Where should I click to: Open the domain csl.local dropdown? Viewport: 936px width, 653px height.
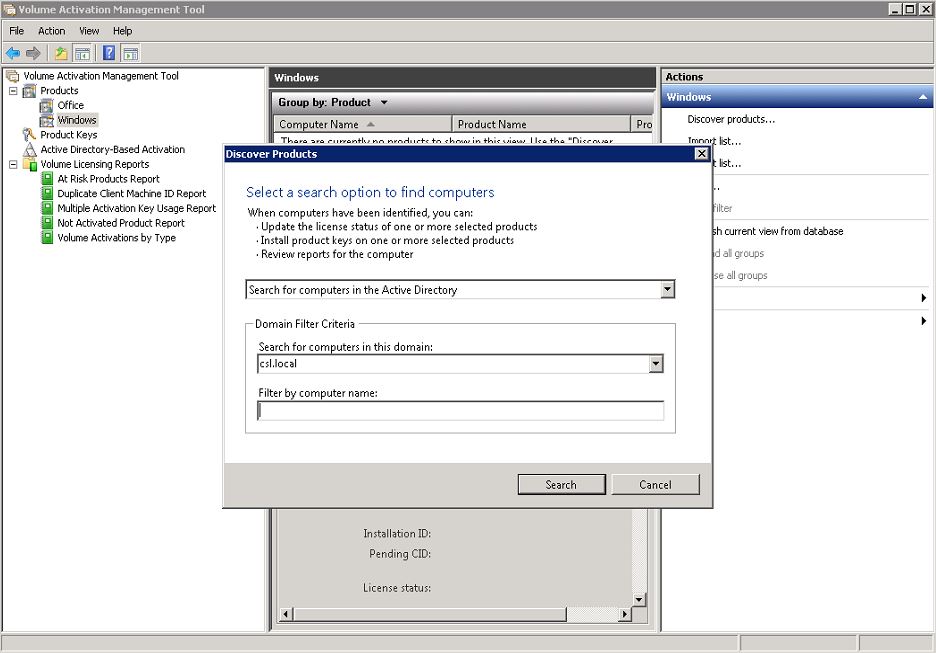pos(655,364)
